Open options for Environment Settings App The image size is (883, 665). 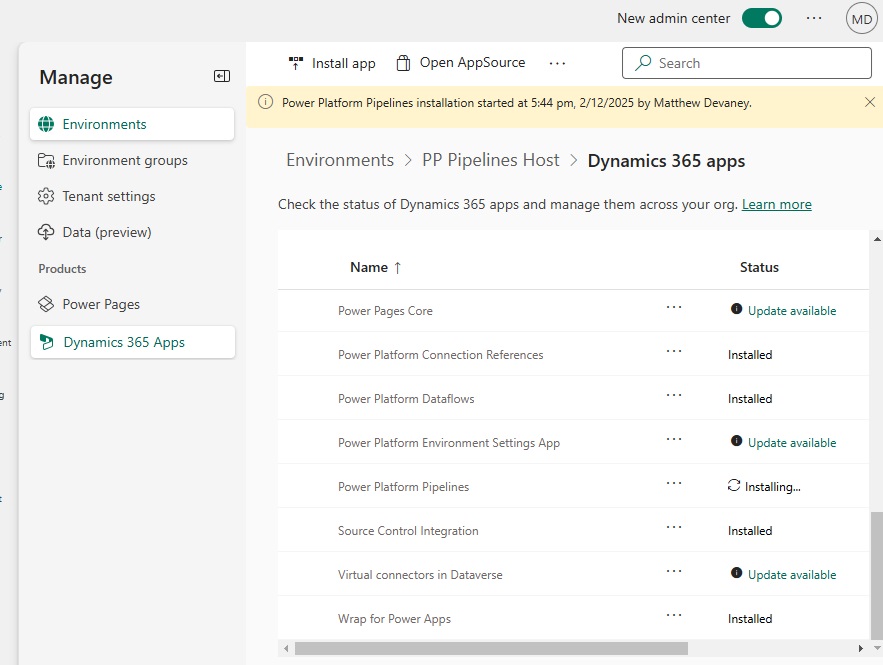tap(674, 439)
